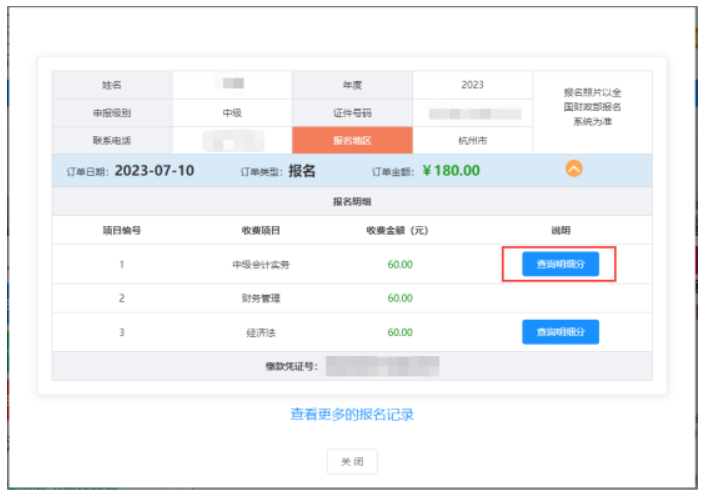Click the 60.00 amount for 财务管理
This screenshot has height=499, width=715.
(x=400, y=298)
